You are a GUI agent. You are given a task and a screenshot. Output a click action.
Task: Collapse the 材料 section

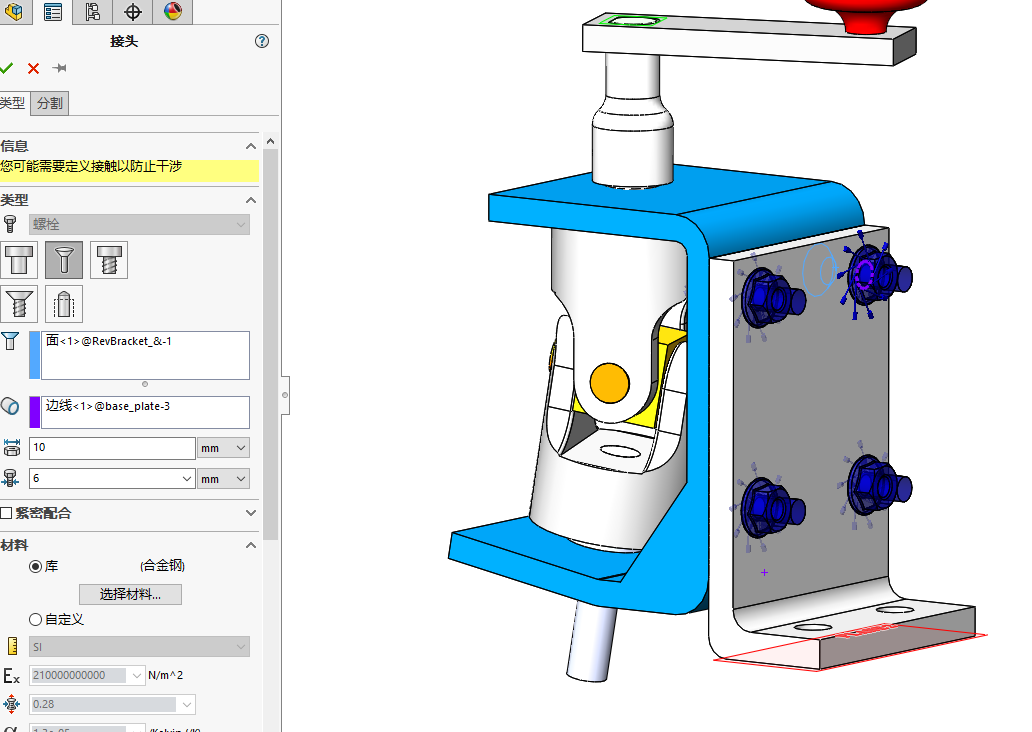[x=251, y=545]
